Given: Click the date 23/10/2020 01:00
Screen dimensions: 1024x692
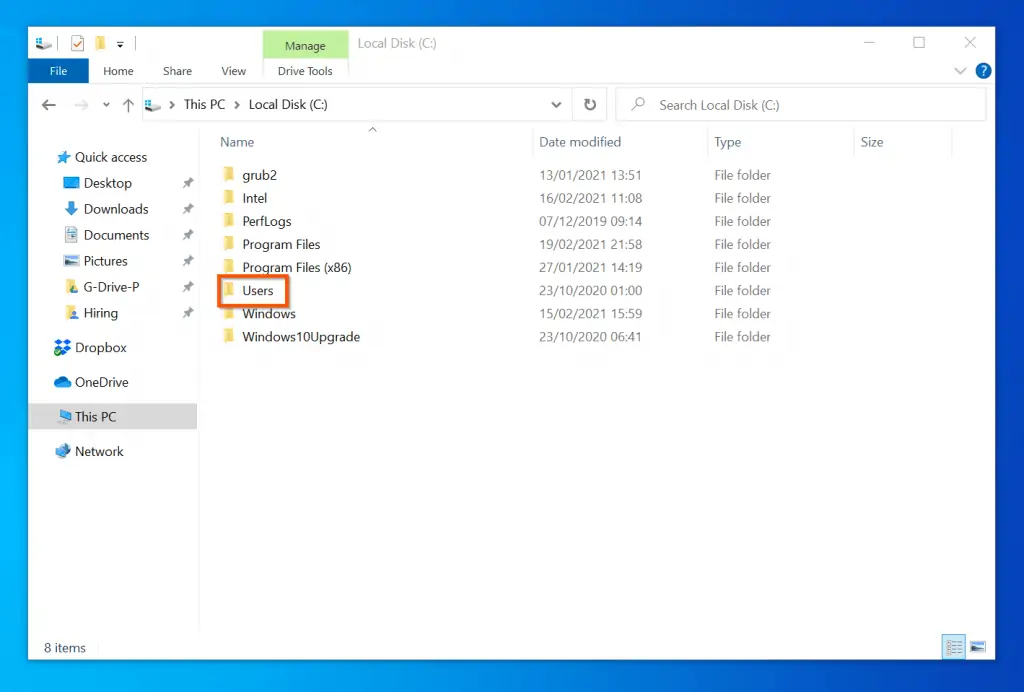Looking at the screenshot, I should [x=590, y=291].
